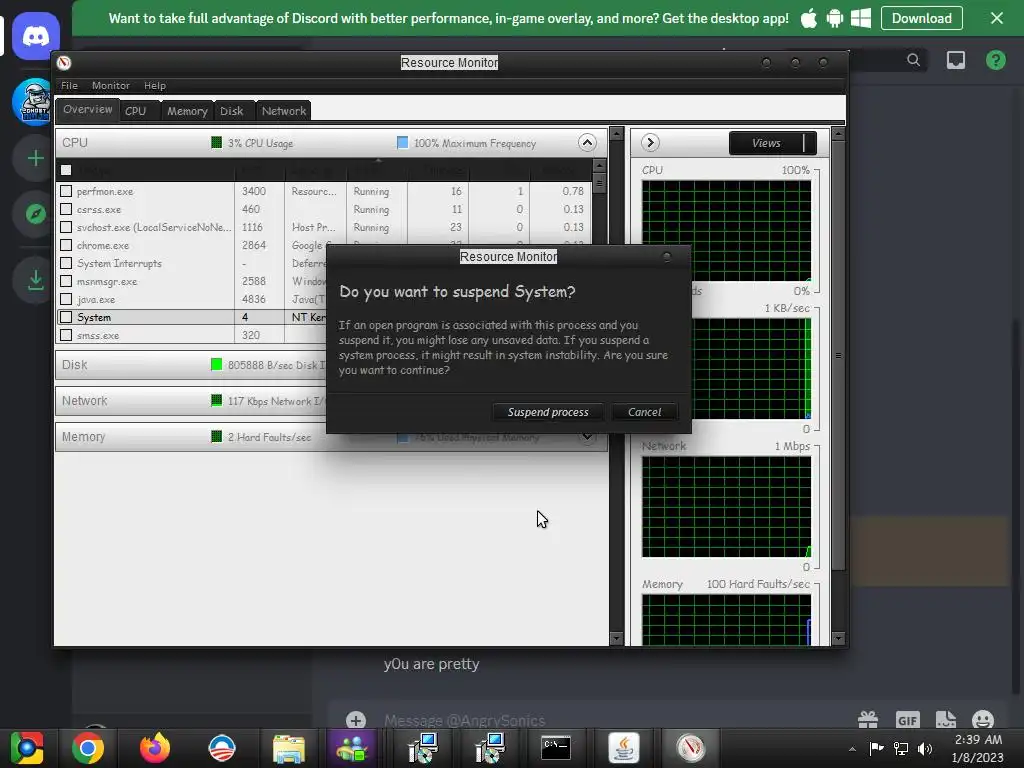
Task: Open Discord download apps arrow icon
Action: (x=35, y=280)
